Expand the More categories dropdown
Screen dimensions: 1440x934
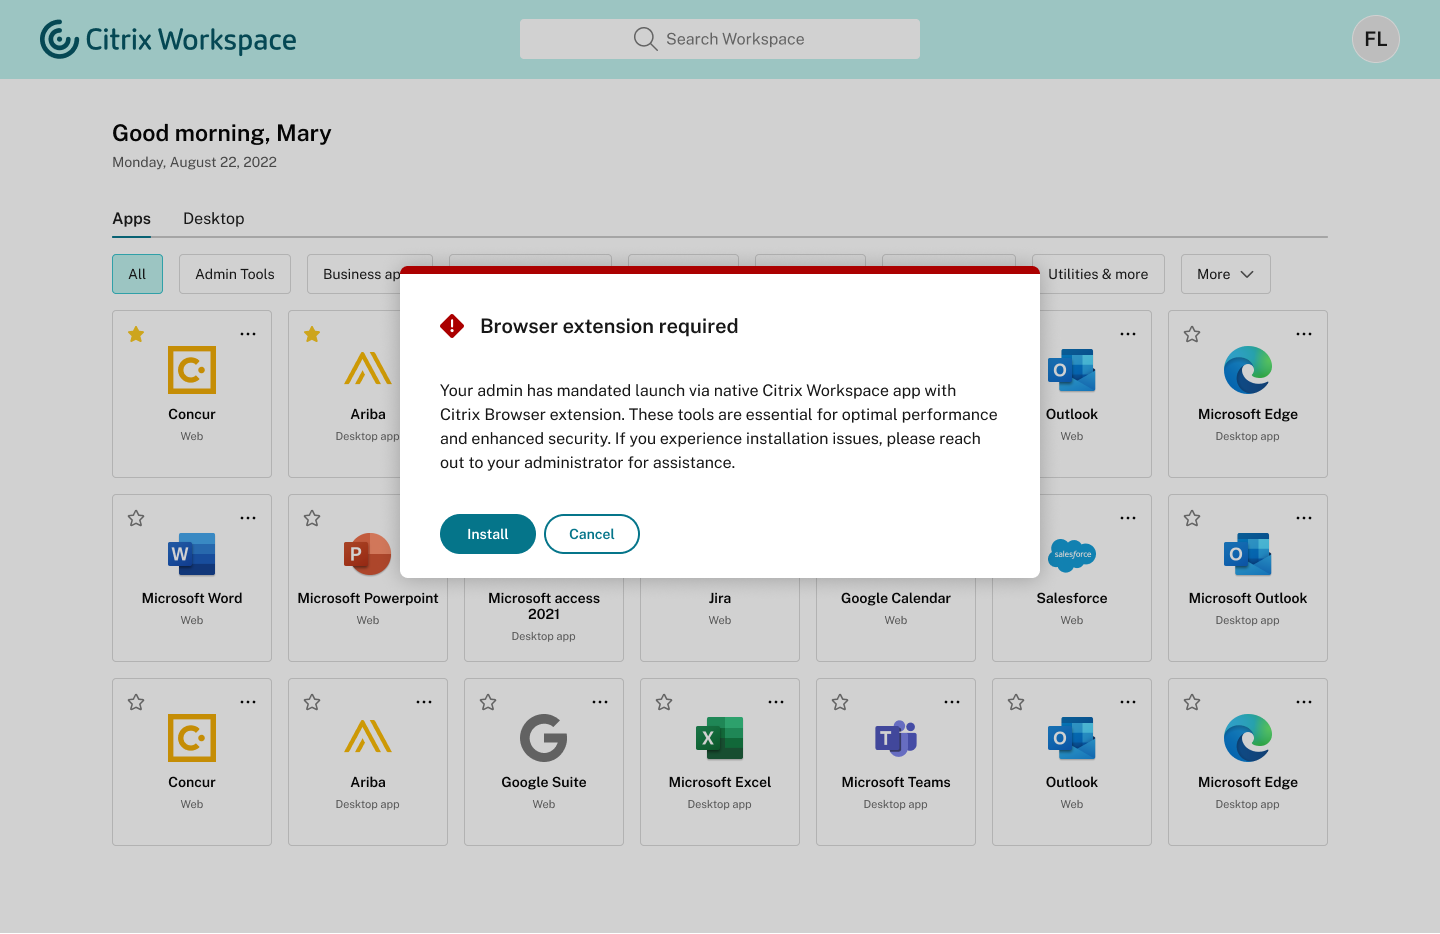pyautogui.click(x=1226, y=274)
